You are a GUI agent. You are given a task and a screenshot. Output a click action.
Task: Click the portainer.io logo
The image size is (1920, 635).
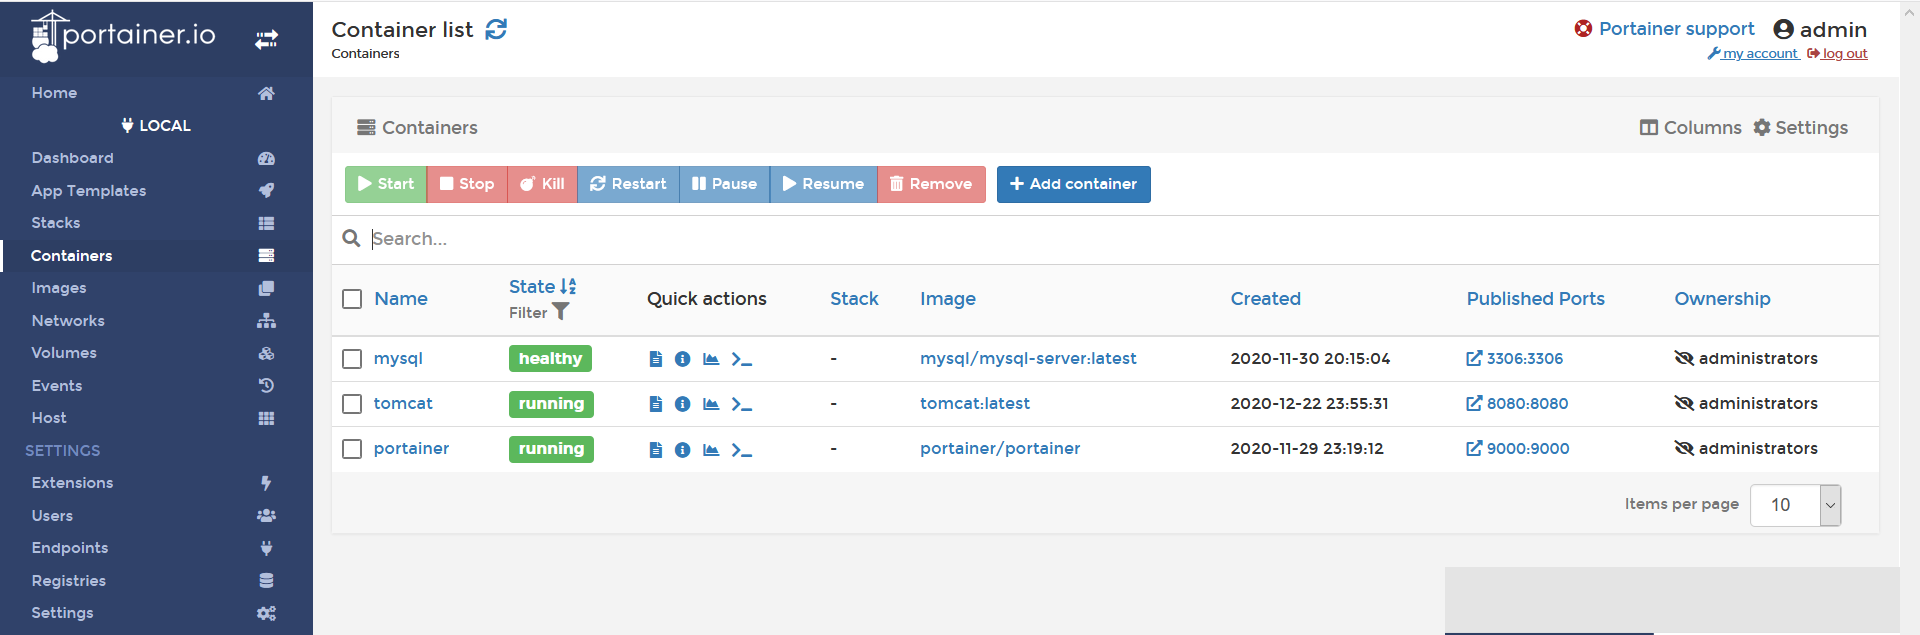[123, 37]
